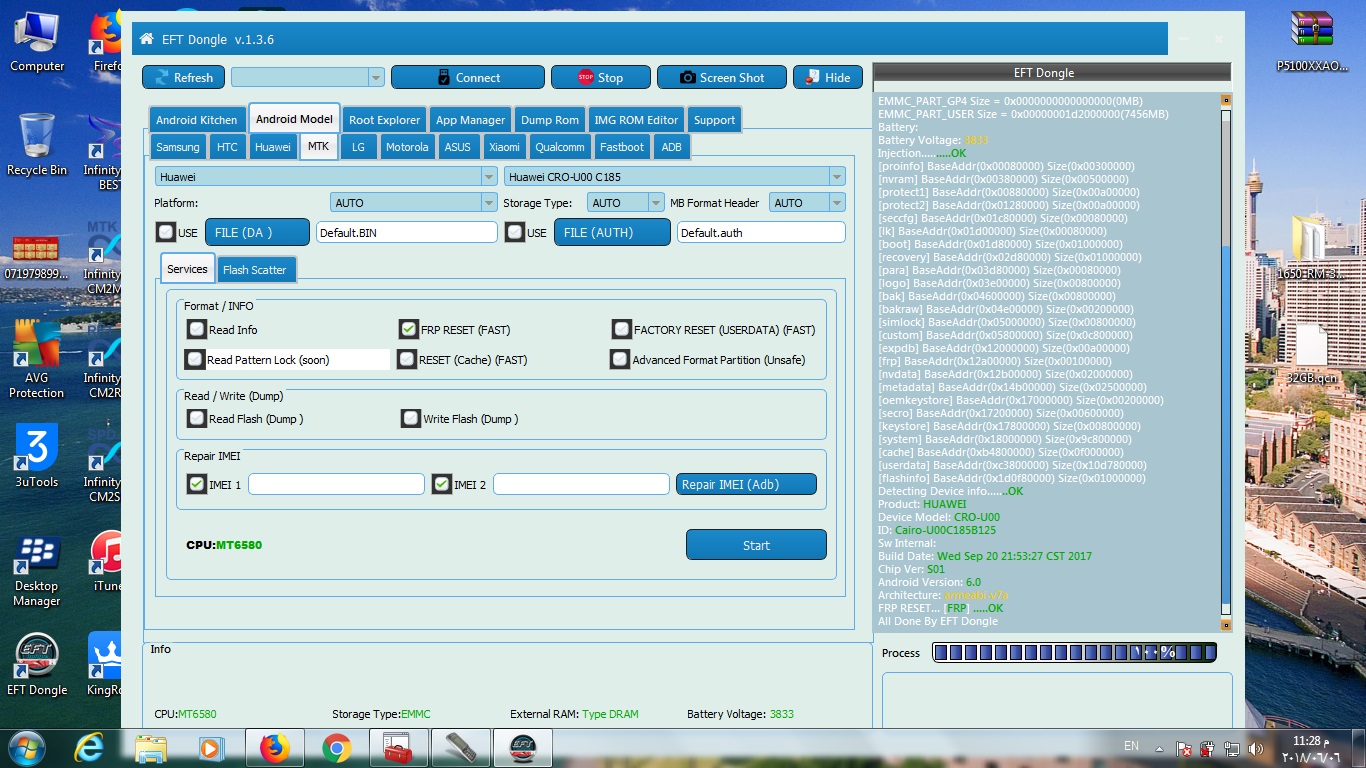The height and width of the screenshot is (768, 1366).
Task: Click the EFT Dongle taskbar button
Action: pos(522,747)
